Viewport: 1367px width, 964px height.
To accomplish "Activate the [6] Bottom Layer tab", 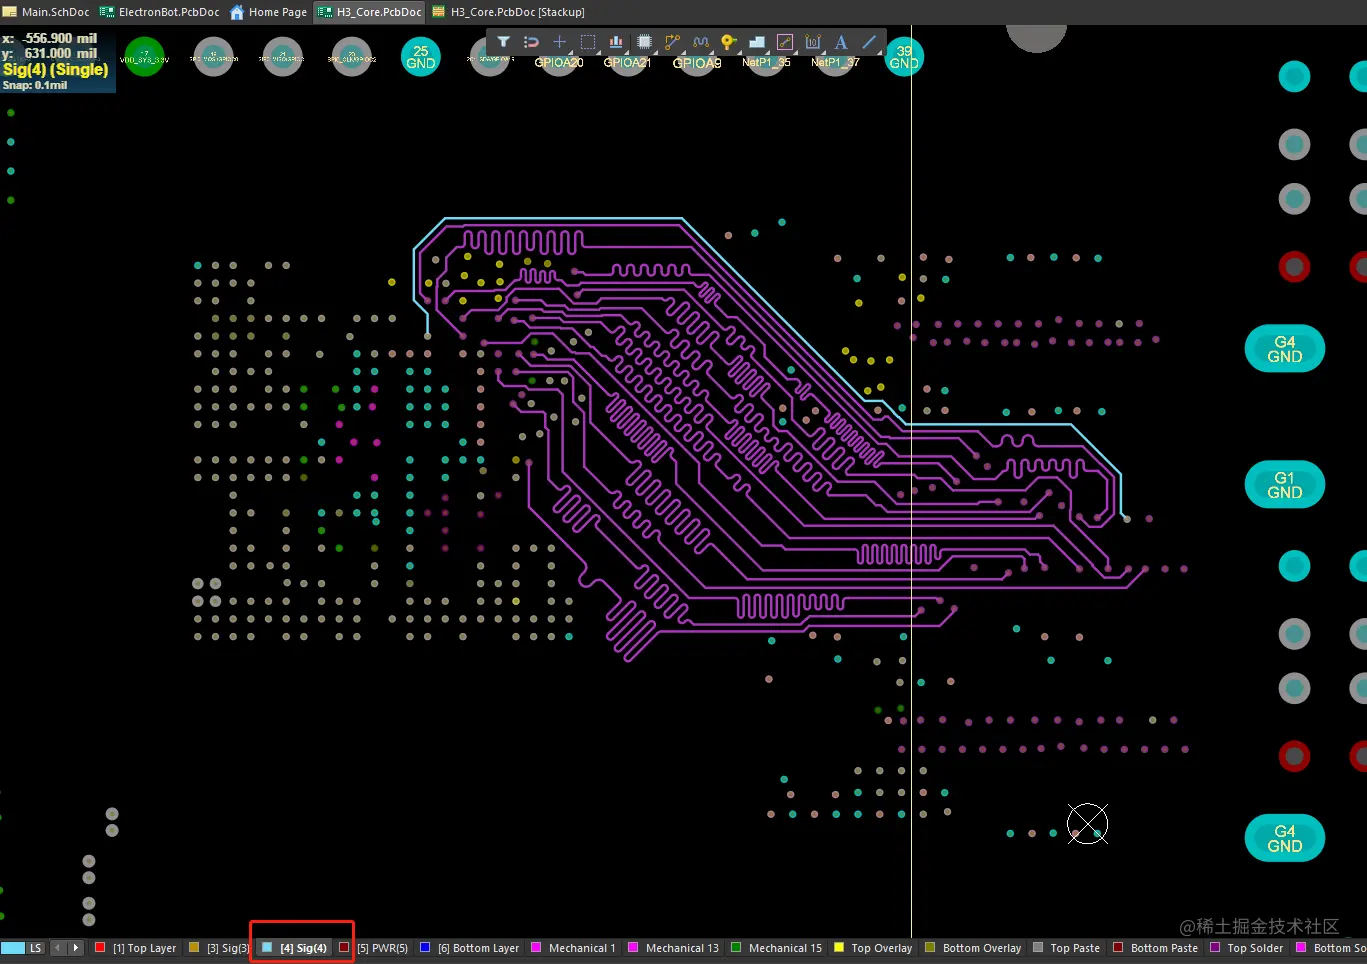I will tap(470, 948).
